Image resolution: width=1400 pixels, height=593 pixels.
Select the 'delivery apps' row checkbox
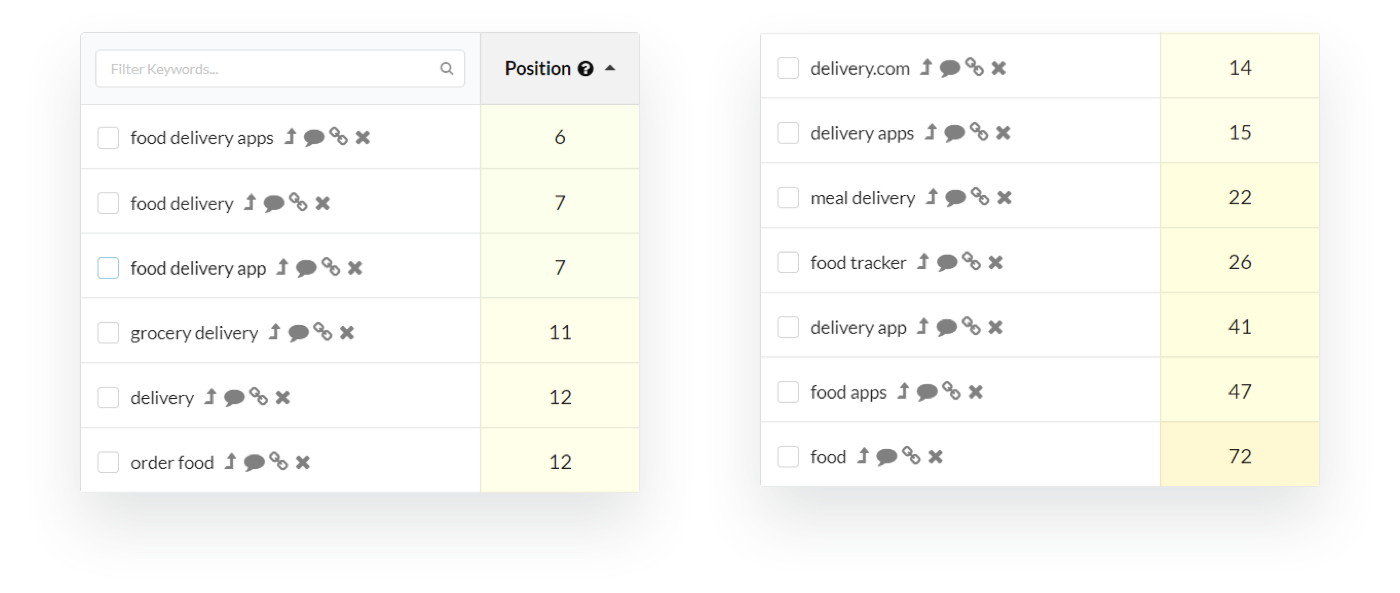tap(788, 133)
